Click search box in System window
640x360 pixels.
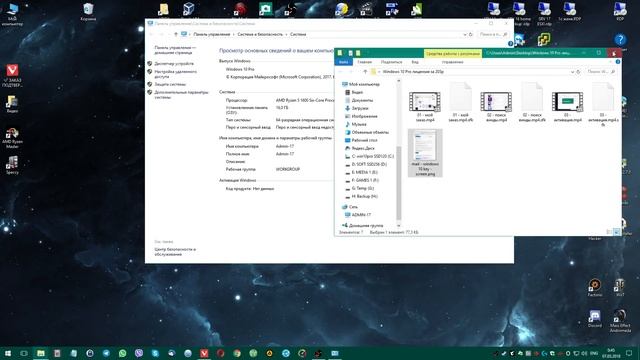click(x=493, y=34)
